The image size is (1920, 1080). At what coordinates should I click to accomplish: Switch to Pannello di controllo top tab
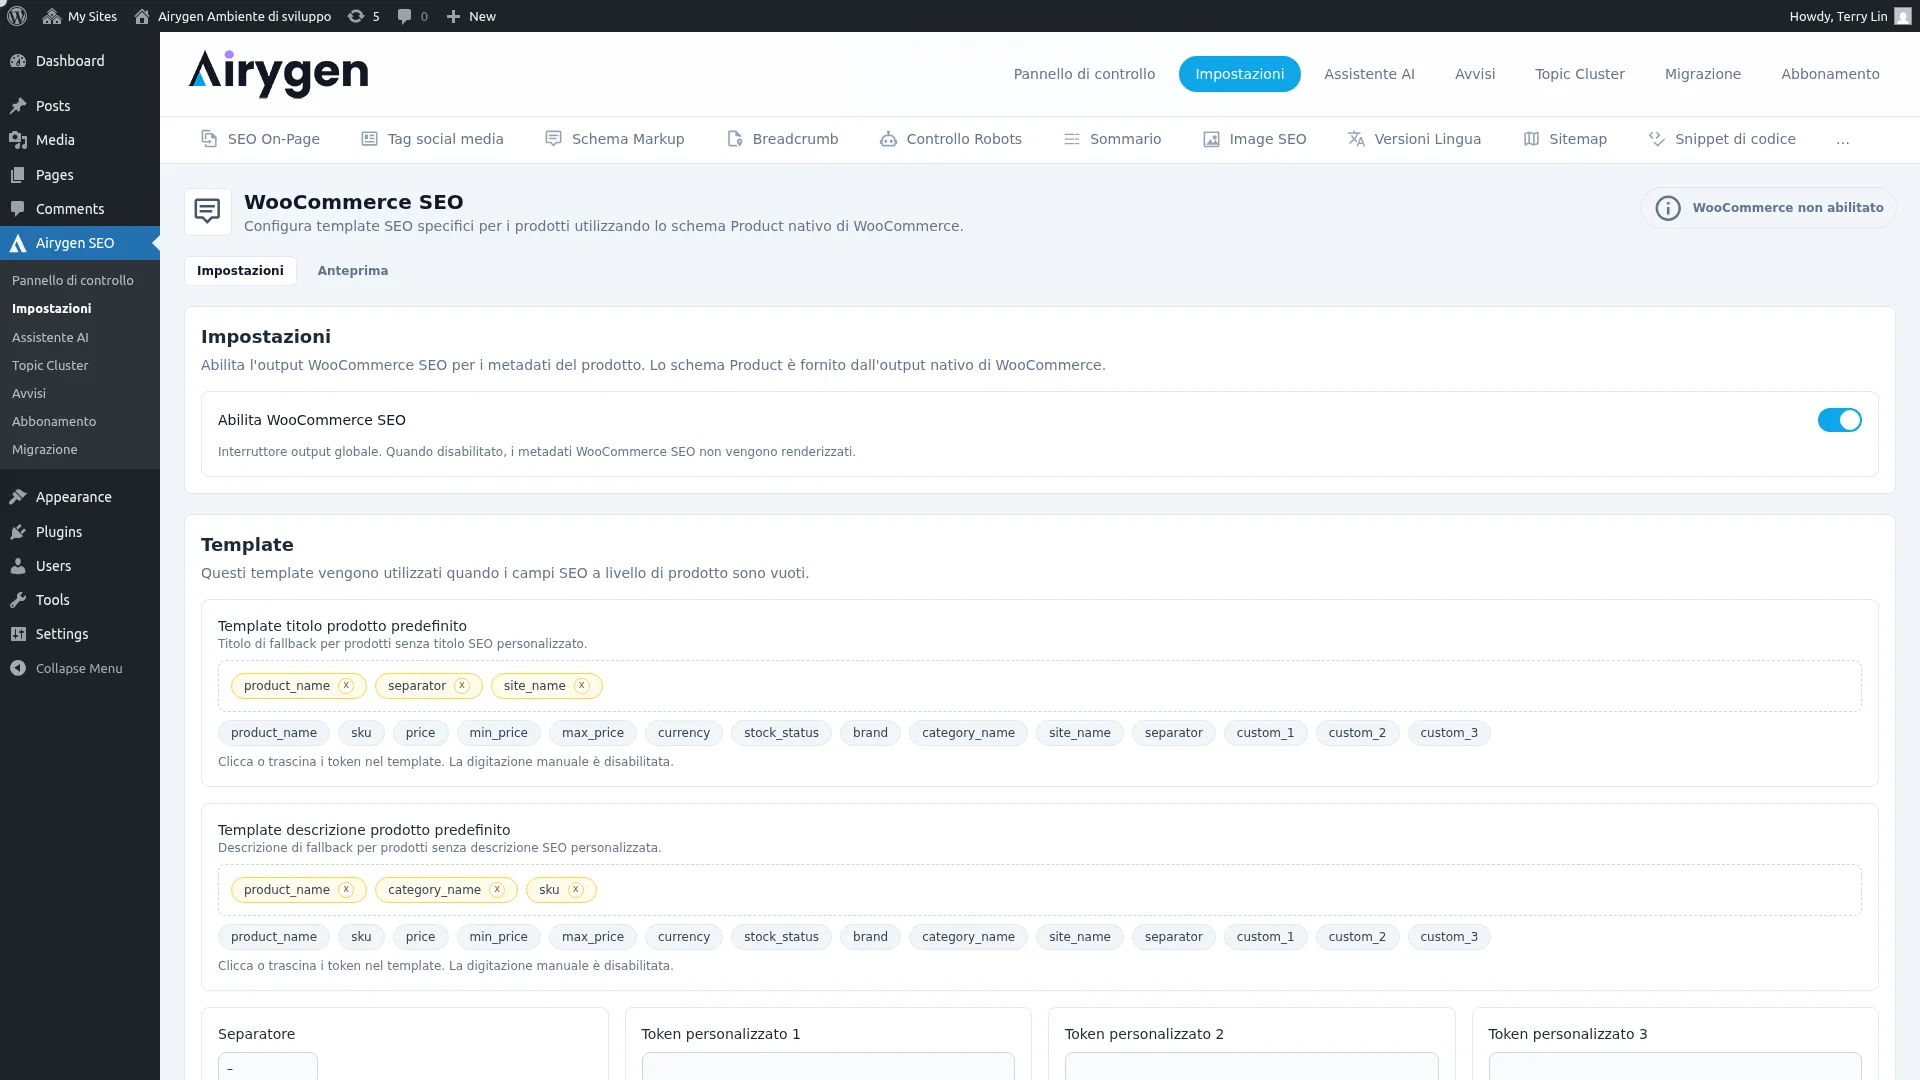click(1084, 74)
